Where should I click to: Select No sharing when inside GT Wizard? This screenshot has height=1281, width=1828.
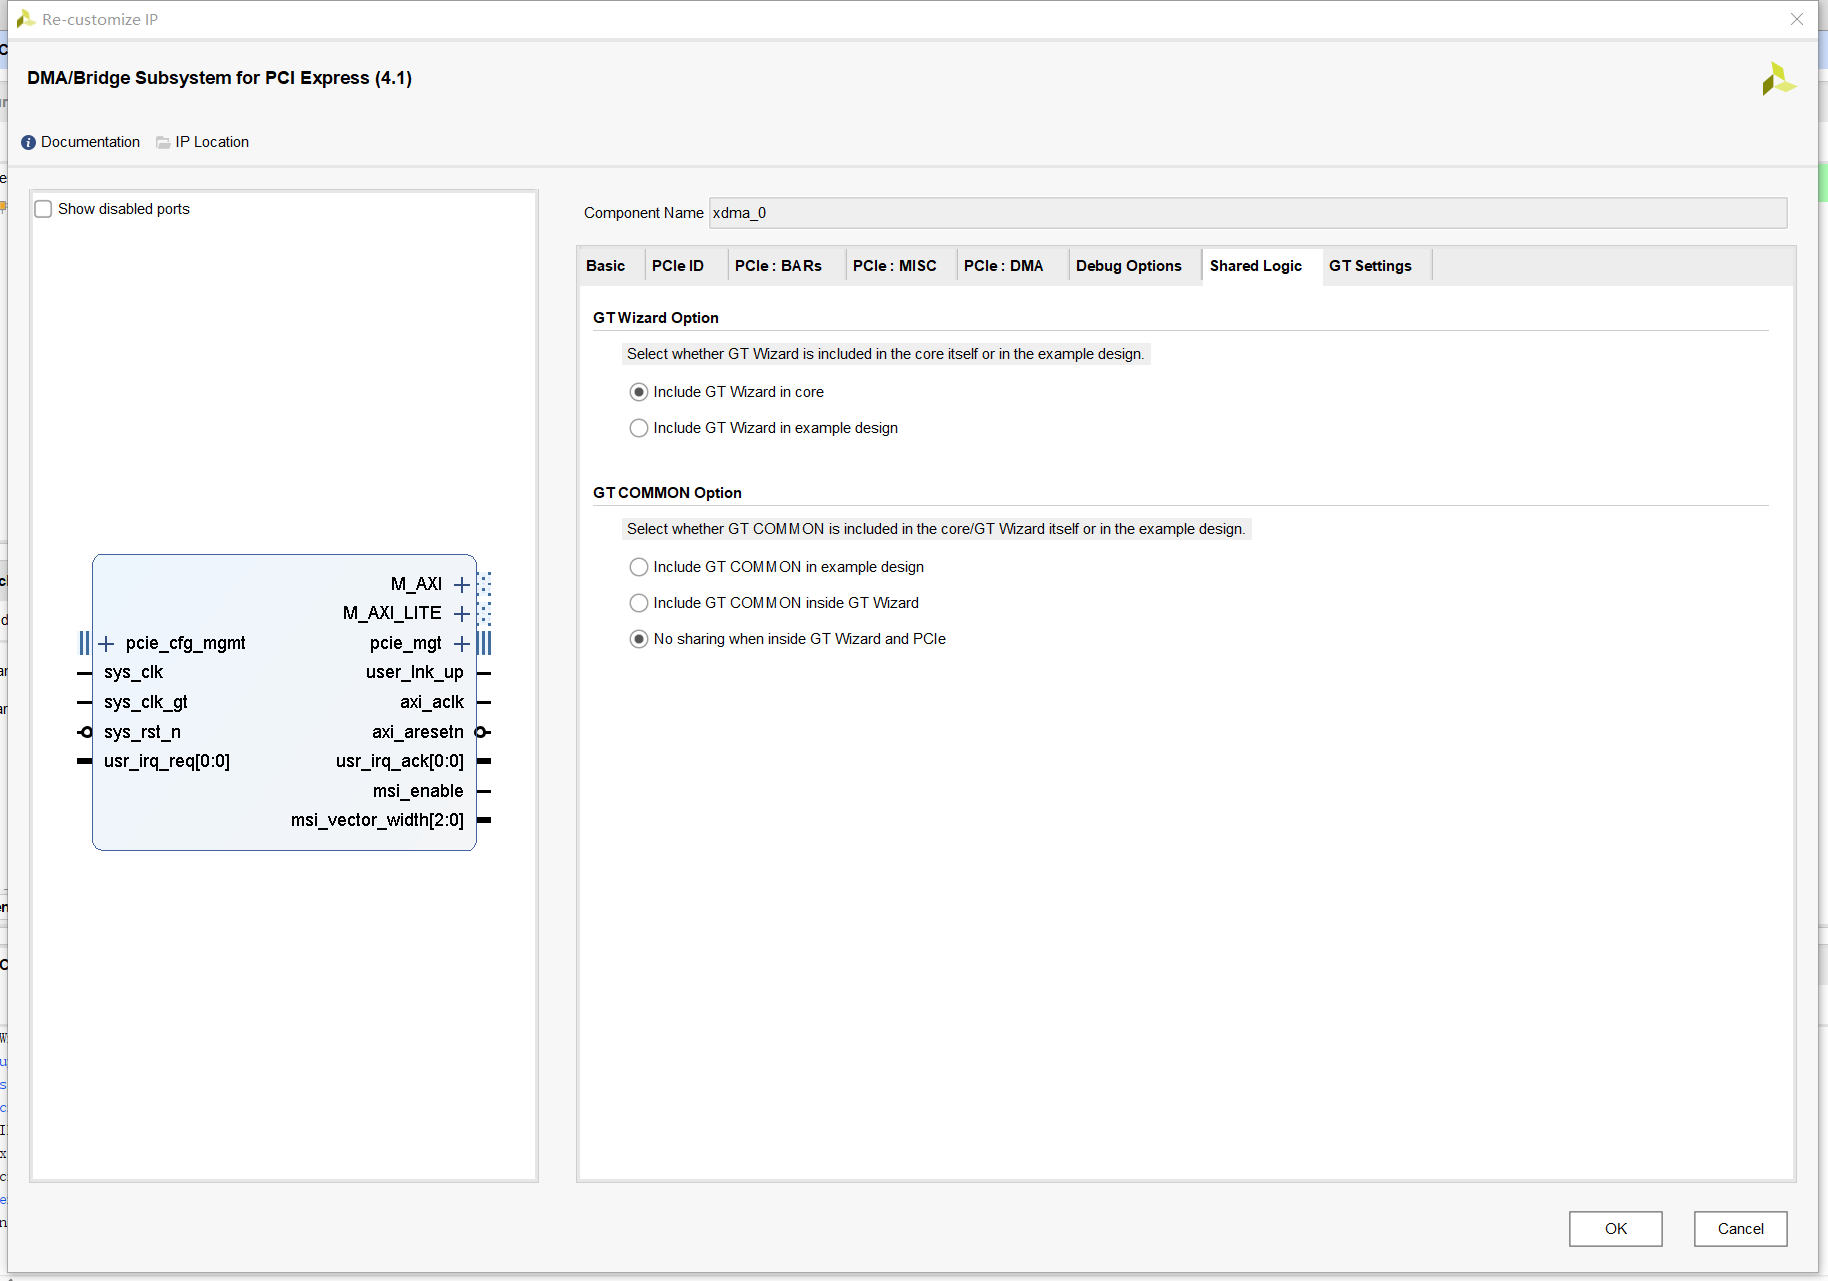point(639,639)
